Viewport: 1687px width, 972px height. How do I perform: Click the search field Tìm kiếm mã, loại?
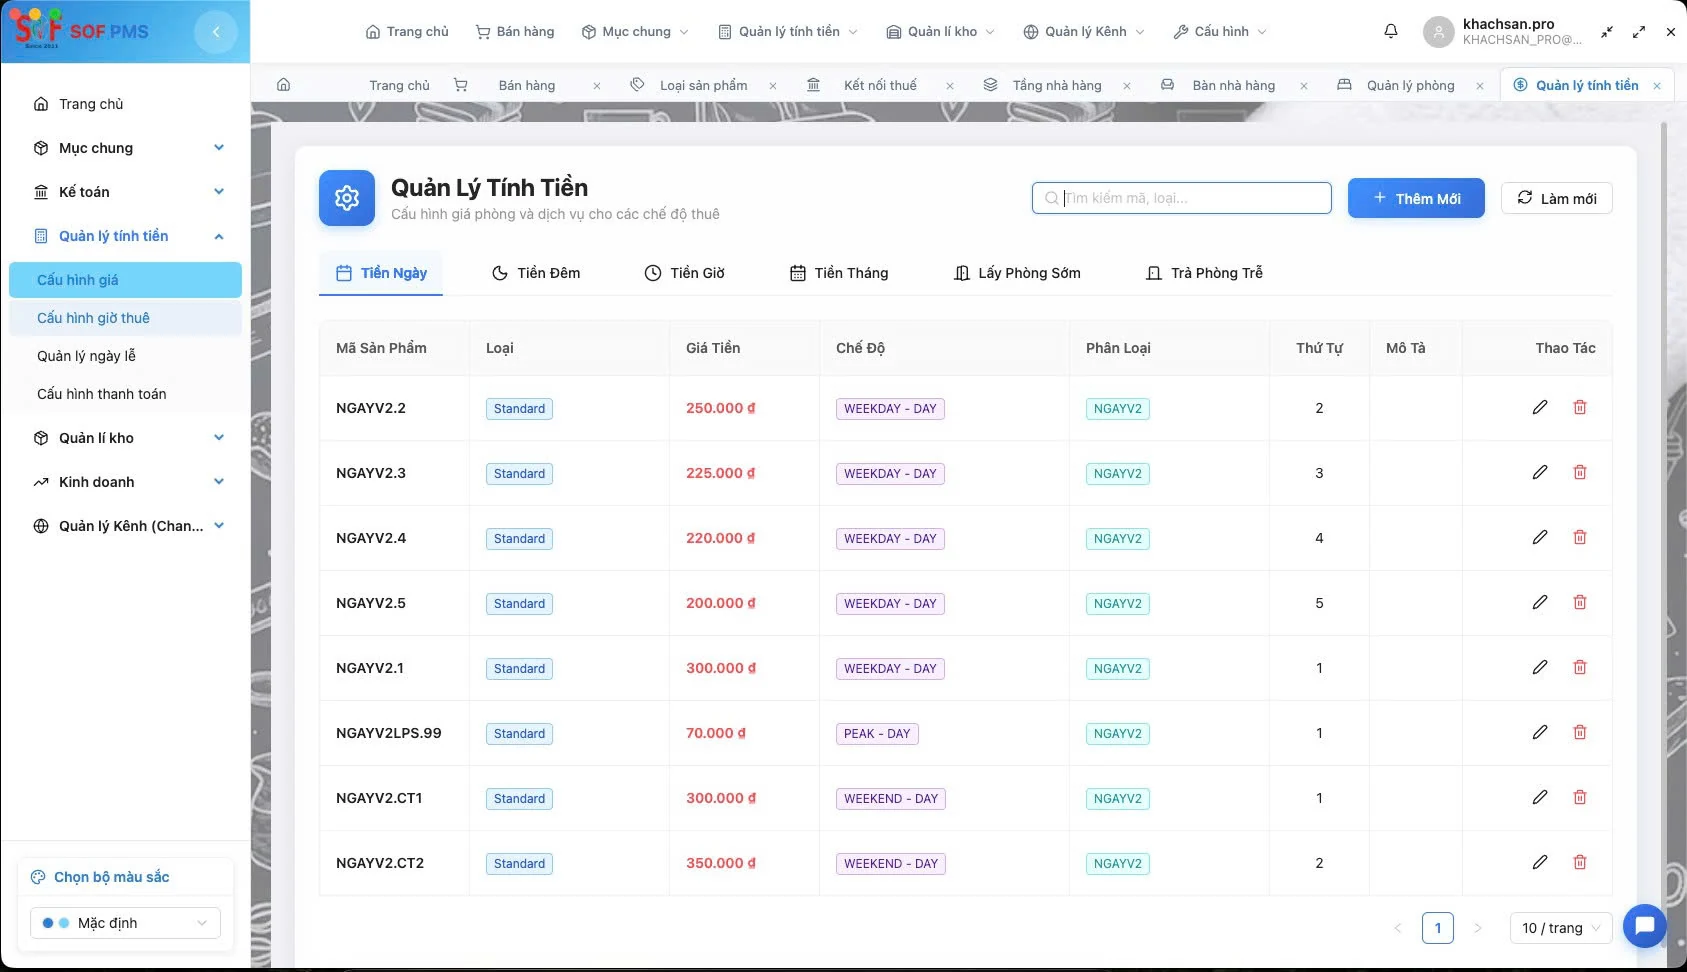point(1182,198)
